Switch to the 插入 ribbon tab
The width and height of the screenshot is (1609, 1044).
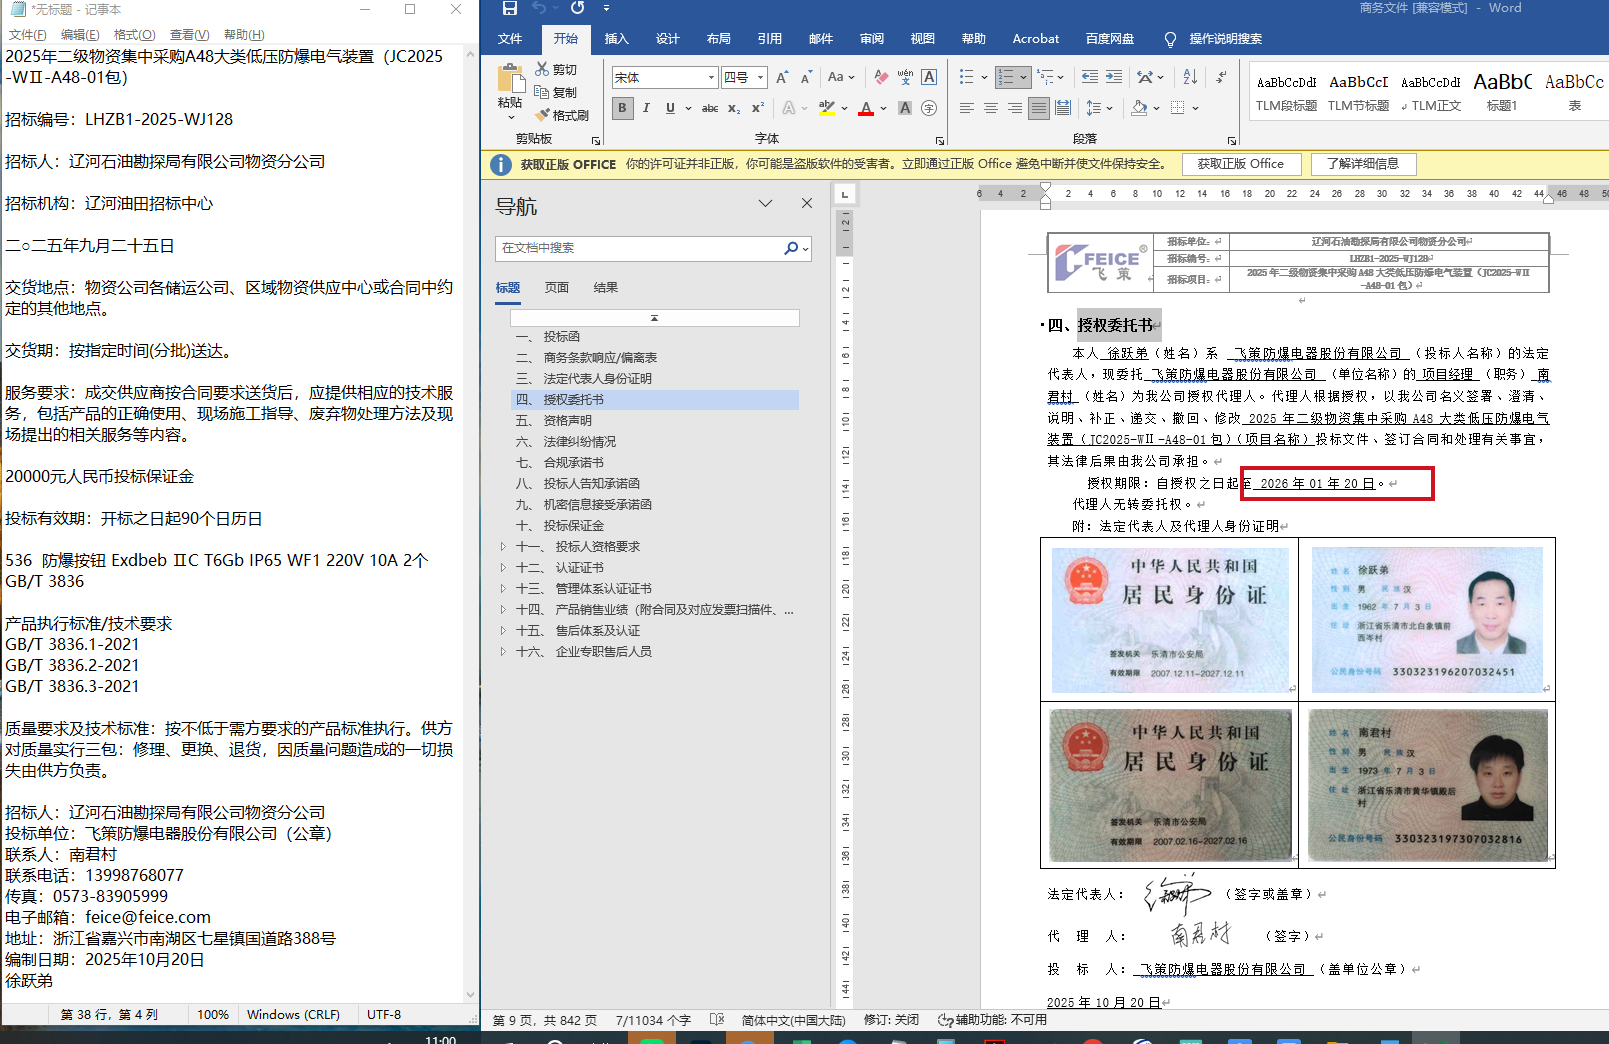pos(617,39)
